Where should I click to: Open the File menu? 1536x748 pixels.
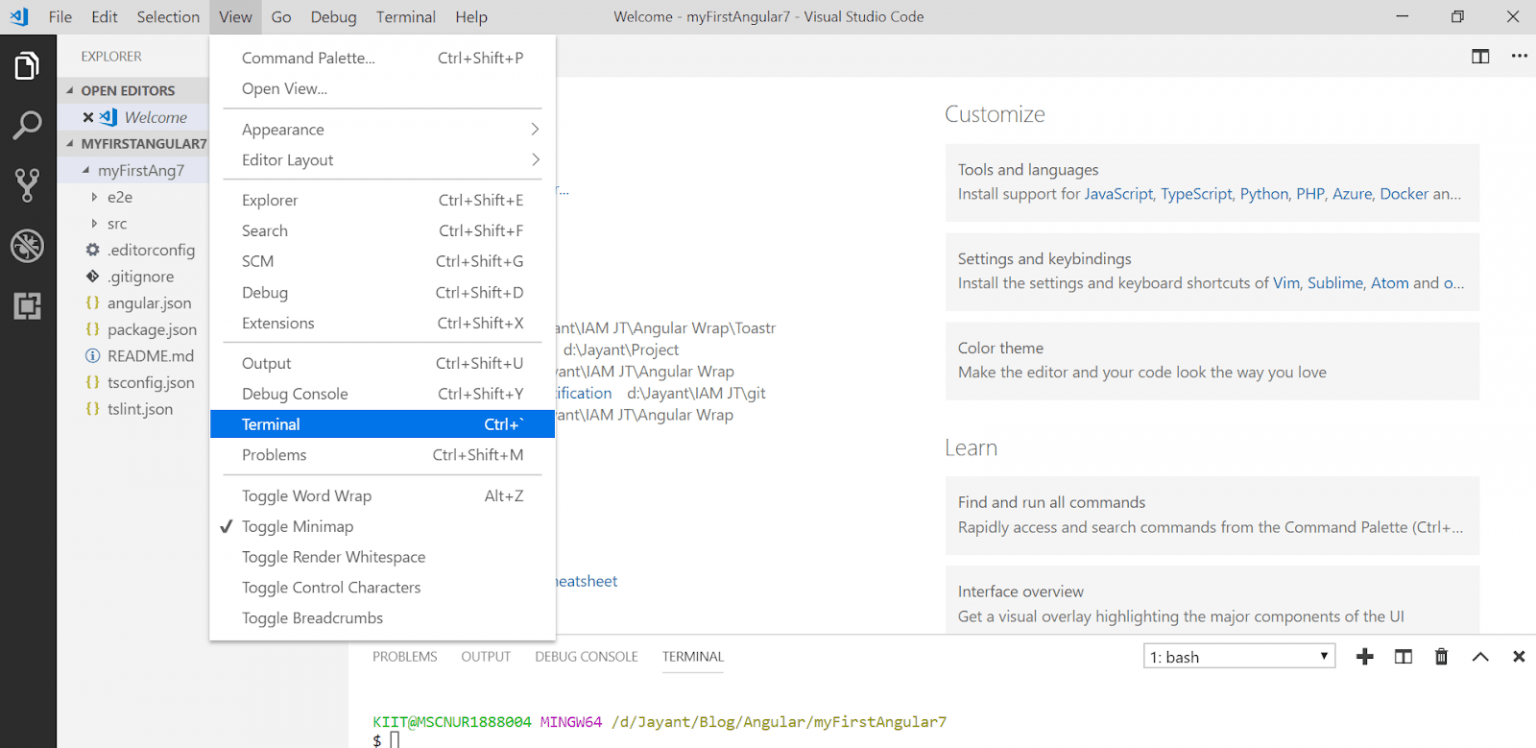pyautogui.click(x=60, y=17)
